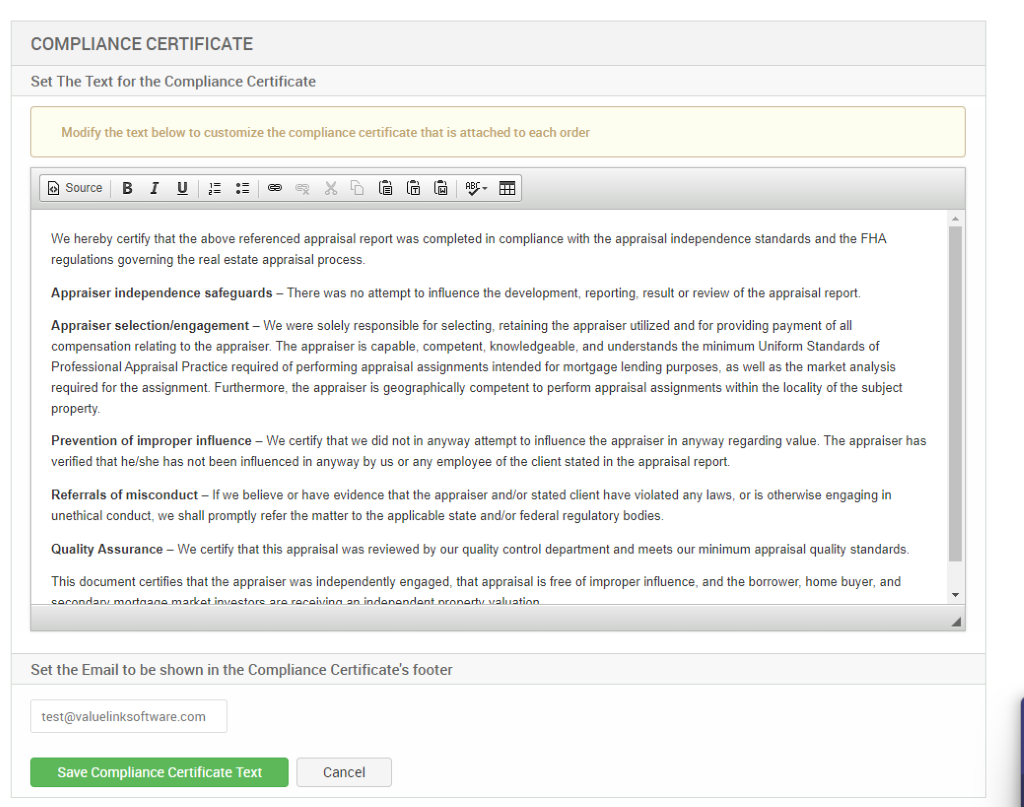Toggle underline formatting

(x=182, y=188)
